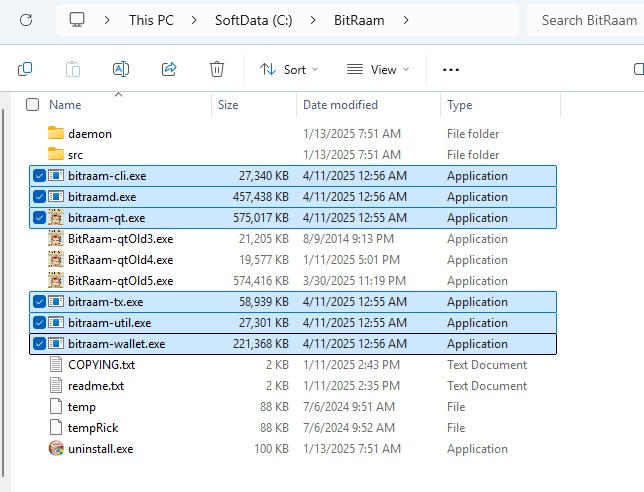The height and width of the screenshot is (492, 644).
Task: Click the bitraam-cli.exe file icon
Action: pos(56,176)
